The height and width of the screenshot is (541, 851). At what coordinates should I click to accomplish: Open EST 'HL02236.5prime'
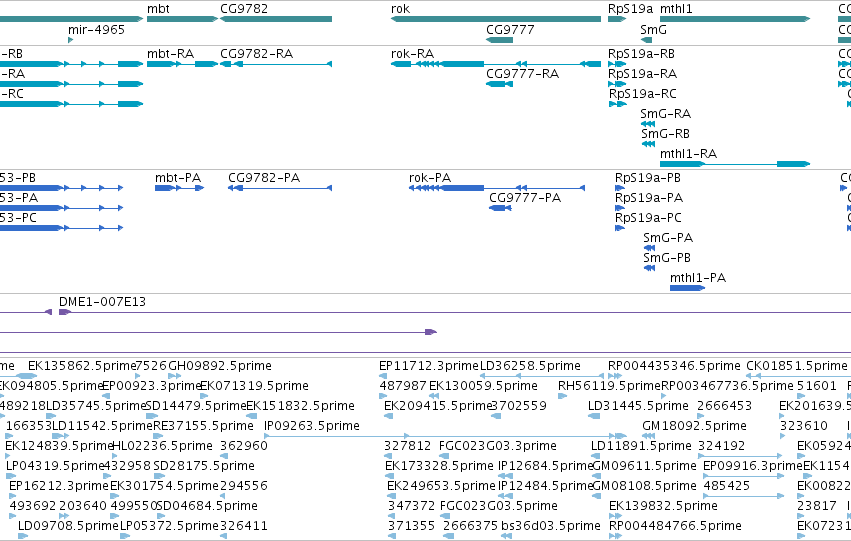pos(162,446)
